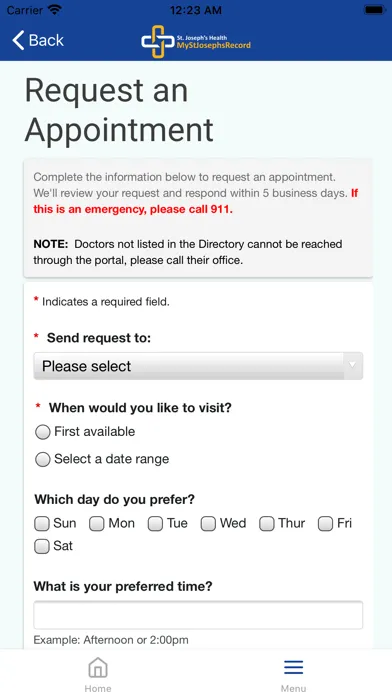Tap the St. Joseph's Health cross logo

(158, 42)
